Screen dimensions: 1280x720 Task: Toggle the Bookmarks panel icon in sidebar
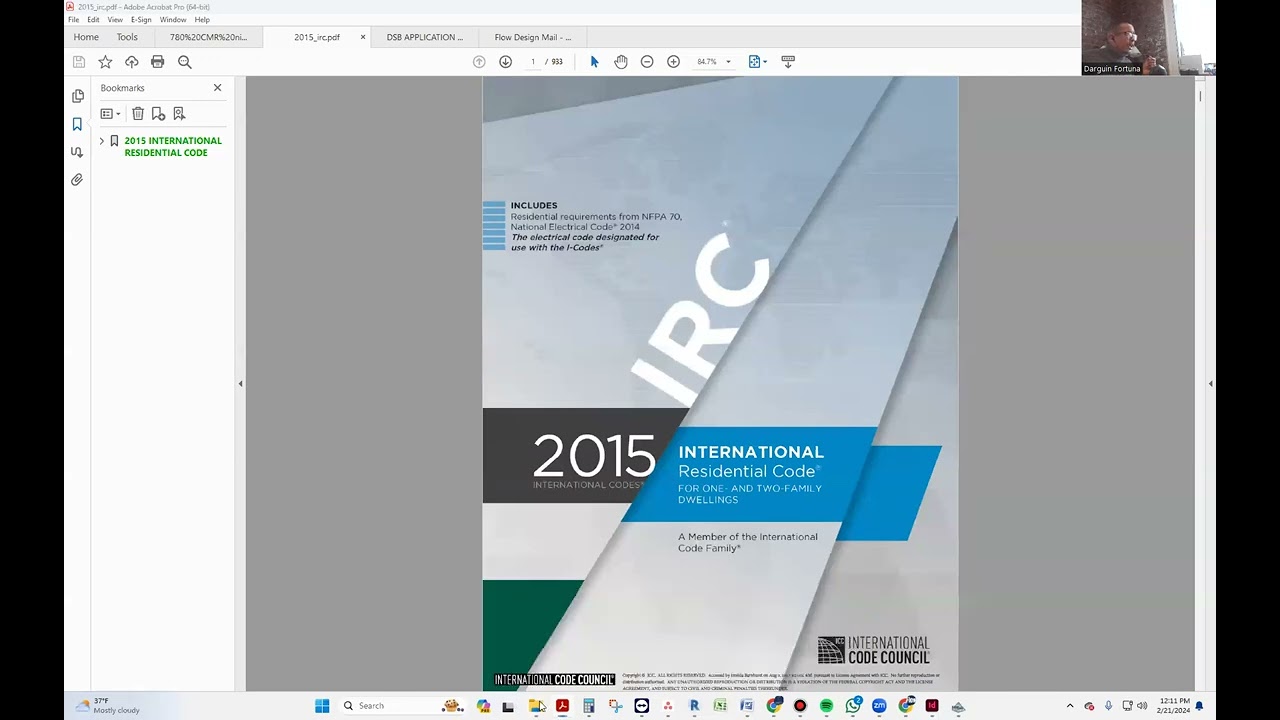[77, 124]
